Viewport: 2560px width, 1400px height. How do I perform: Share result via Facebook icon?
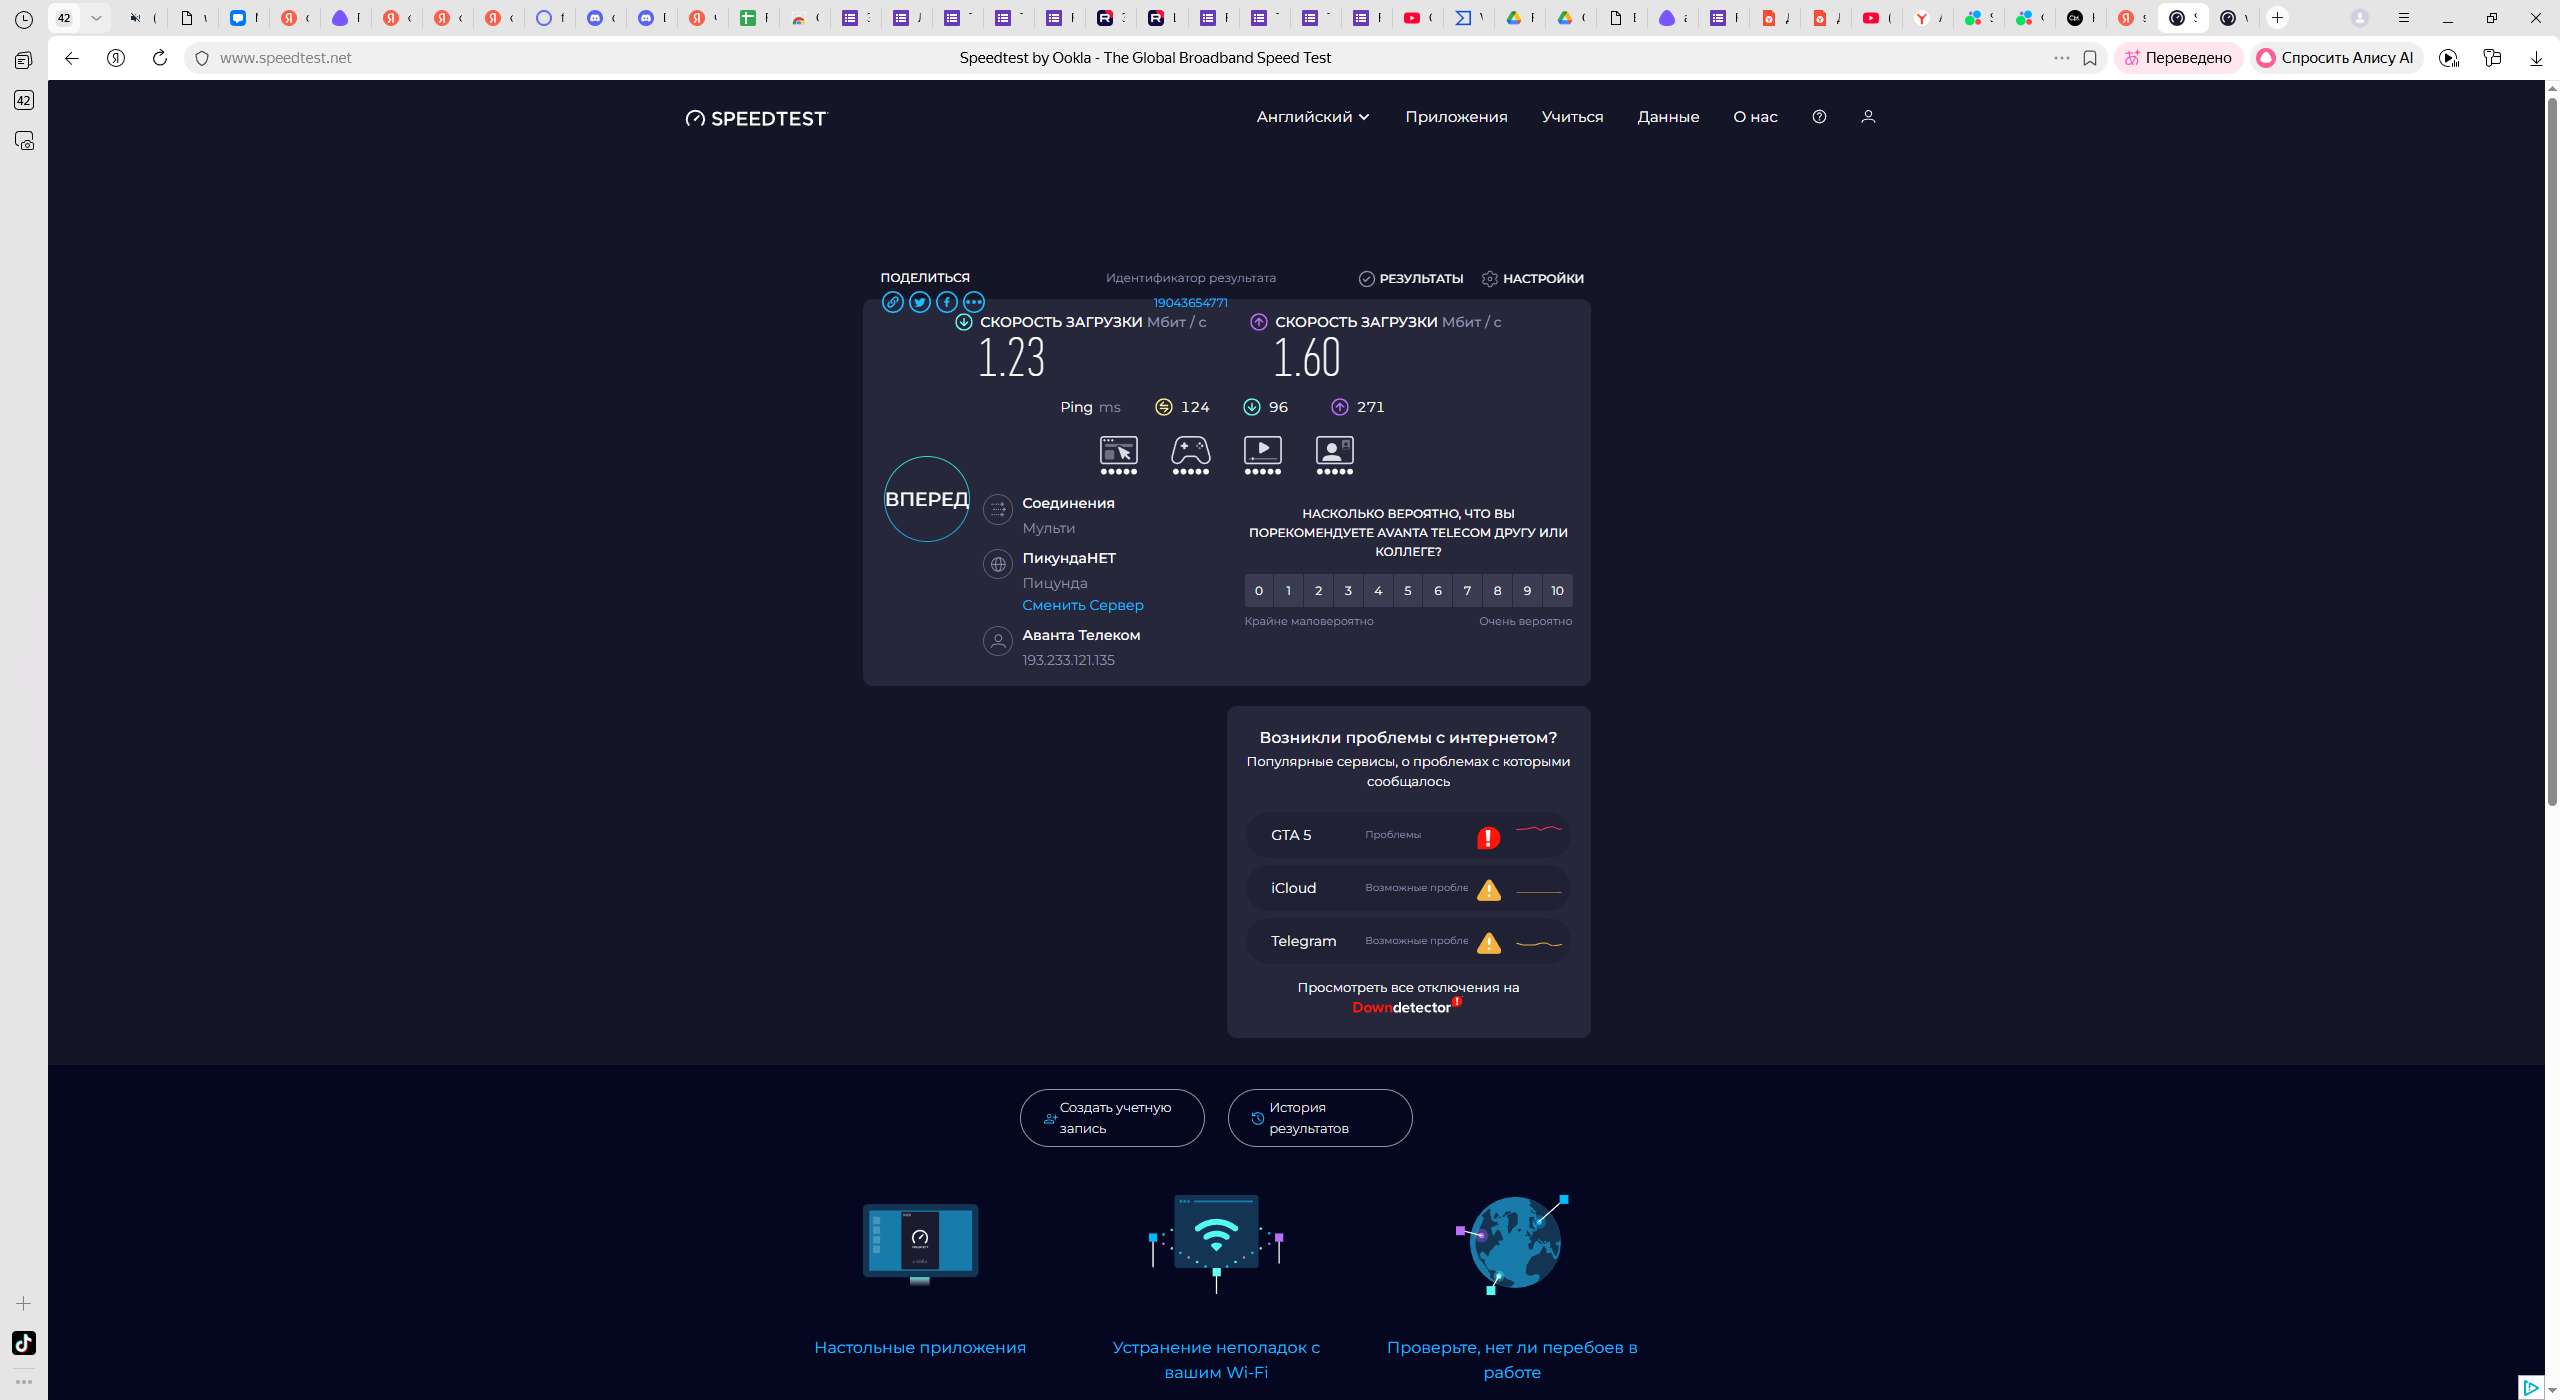(946, 302)
